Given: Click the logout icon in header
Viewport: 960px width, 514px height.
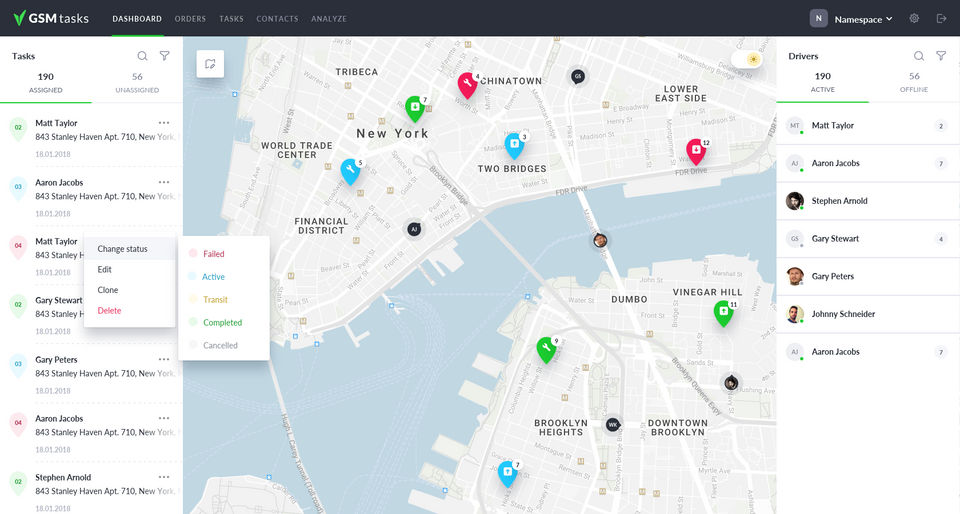Looking at the screenshot, I should (x=942, y=18).
